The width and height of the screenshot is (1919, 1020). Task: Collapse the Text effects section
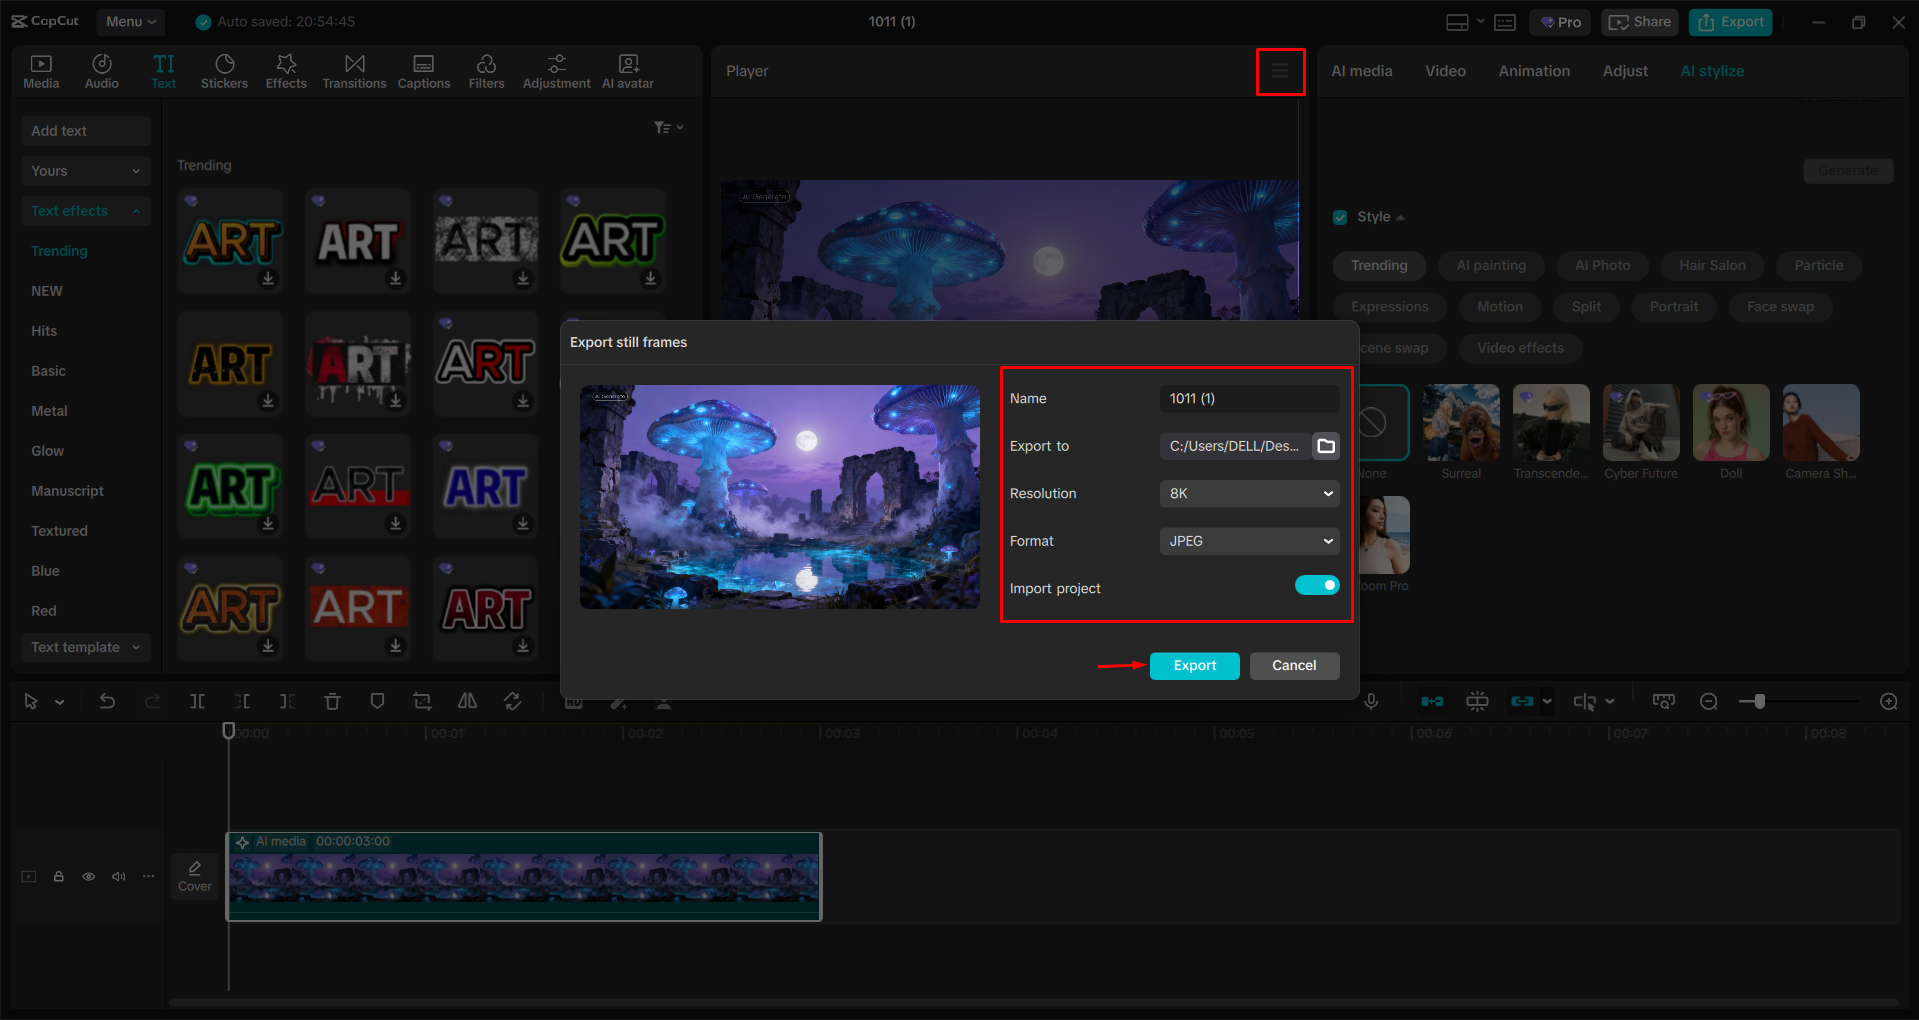(136, 210)
